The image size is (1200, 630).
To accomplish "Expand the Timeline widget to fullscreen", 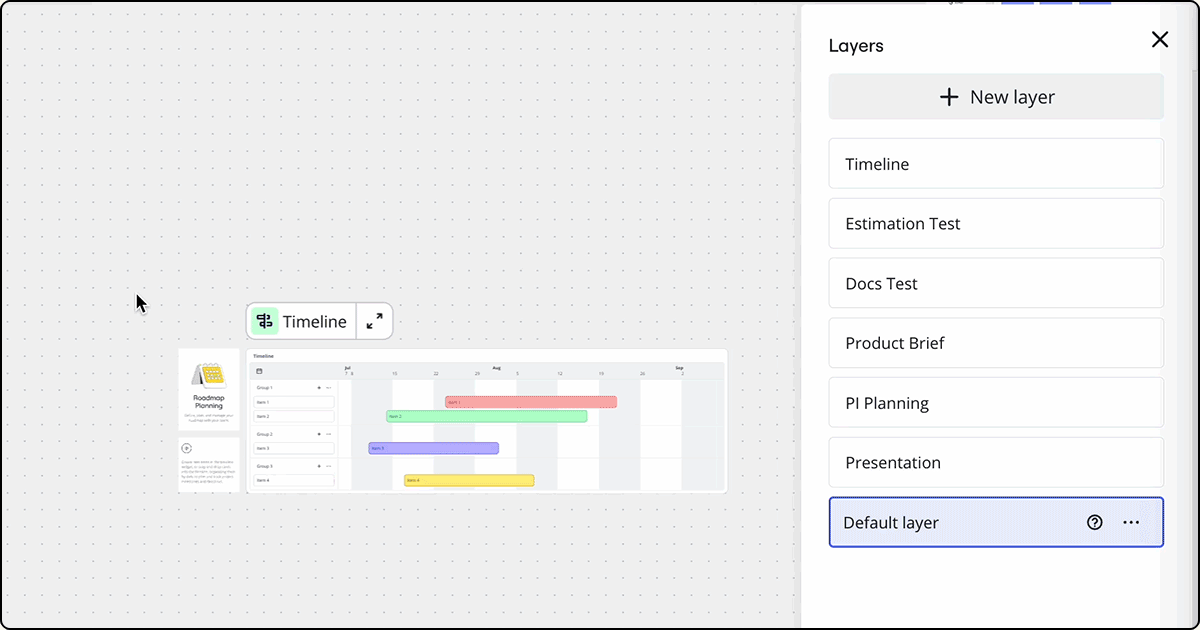I will pos(374,322).
